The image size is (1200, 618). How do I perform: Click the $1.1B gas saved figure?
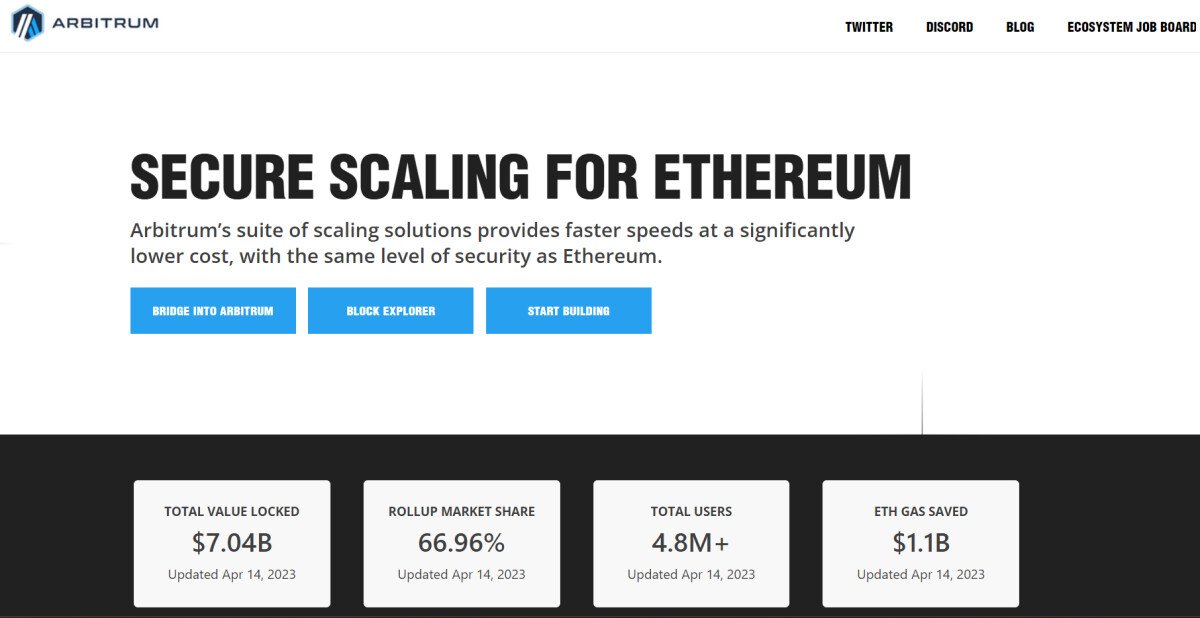(x=921, y=543)
